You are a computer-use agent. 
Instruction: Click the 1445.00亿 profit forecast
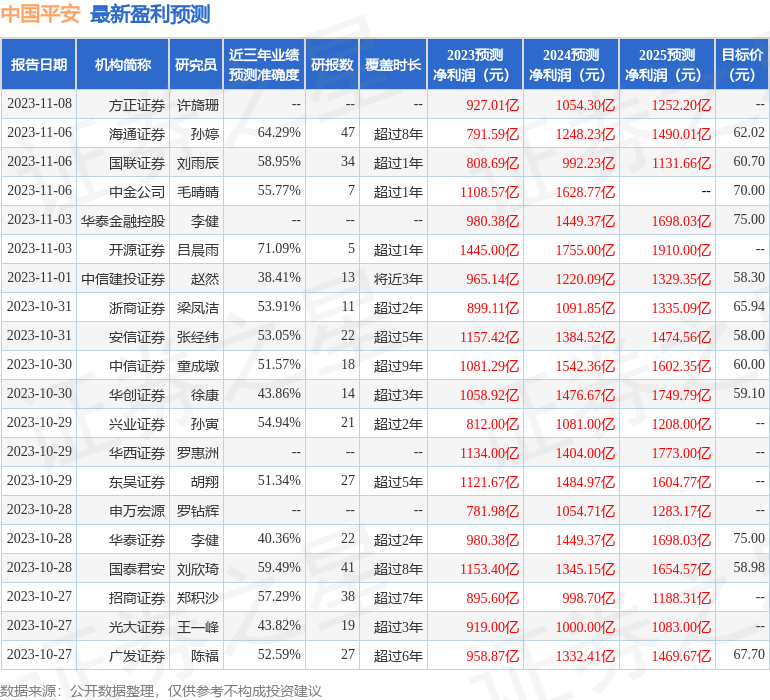click(x=489, y=250)
